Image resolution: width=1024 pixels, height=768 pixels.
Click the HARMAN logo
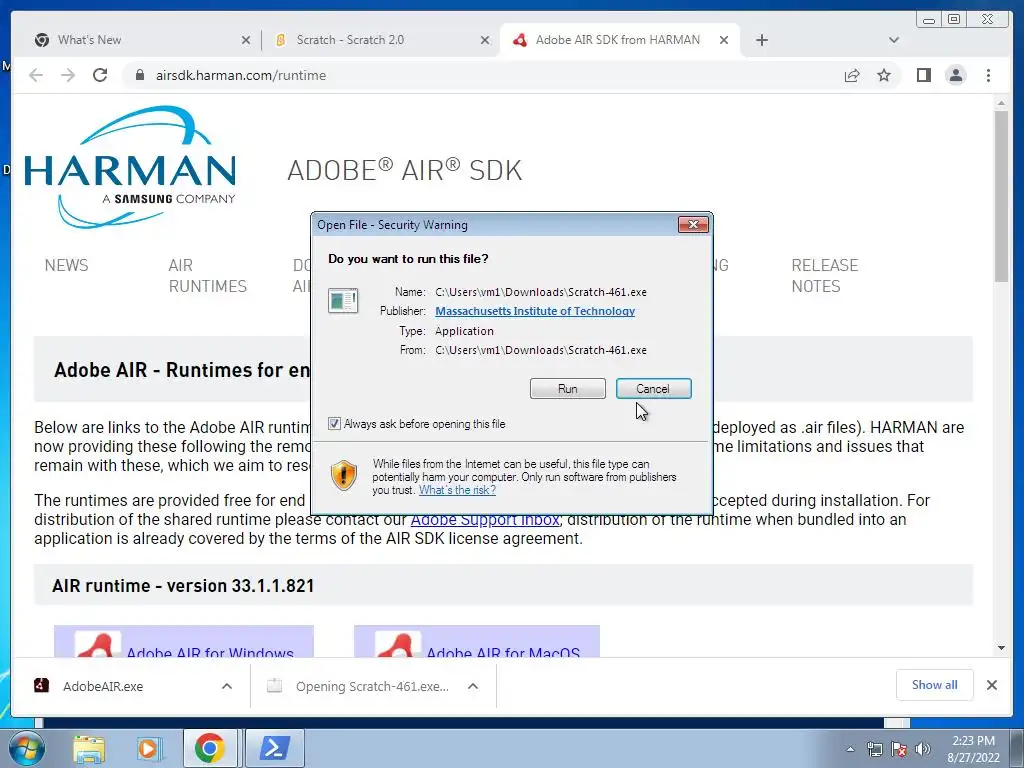coord(130,167)
